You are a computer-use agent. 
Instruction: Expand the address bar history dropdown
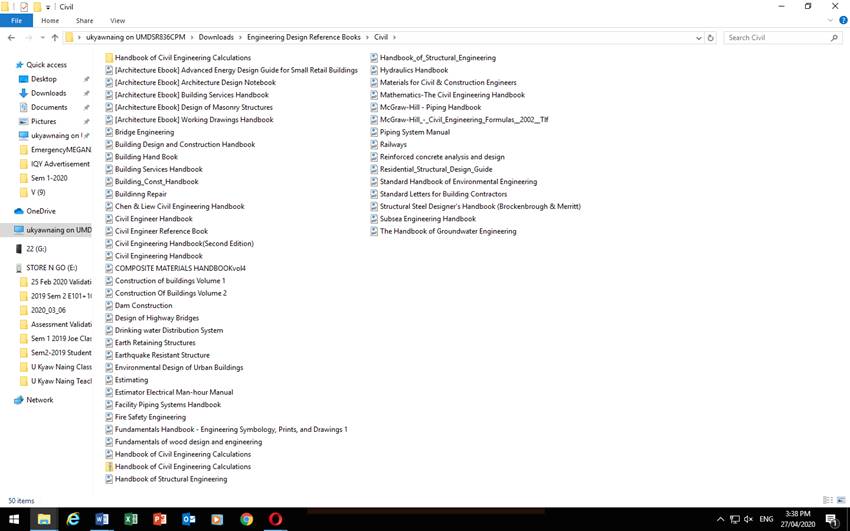[x=699, y=37]
